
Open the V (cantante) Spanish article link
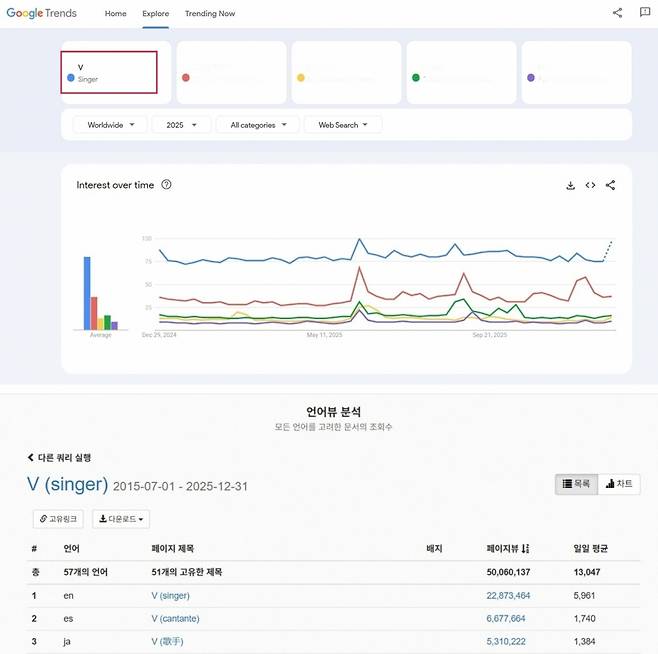point(175,618)
